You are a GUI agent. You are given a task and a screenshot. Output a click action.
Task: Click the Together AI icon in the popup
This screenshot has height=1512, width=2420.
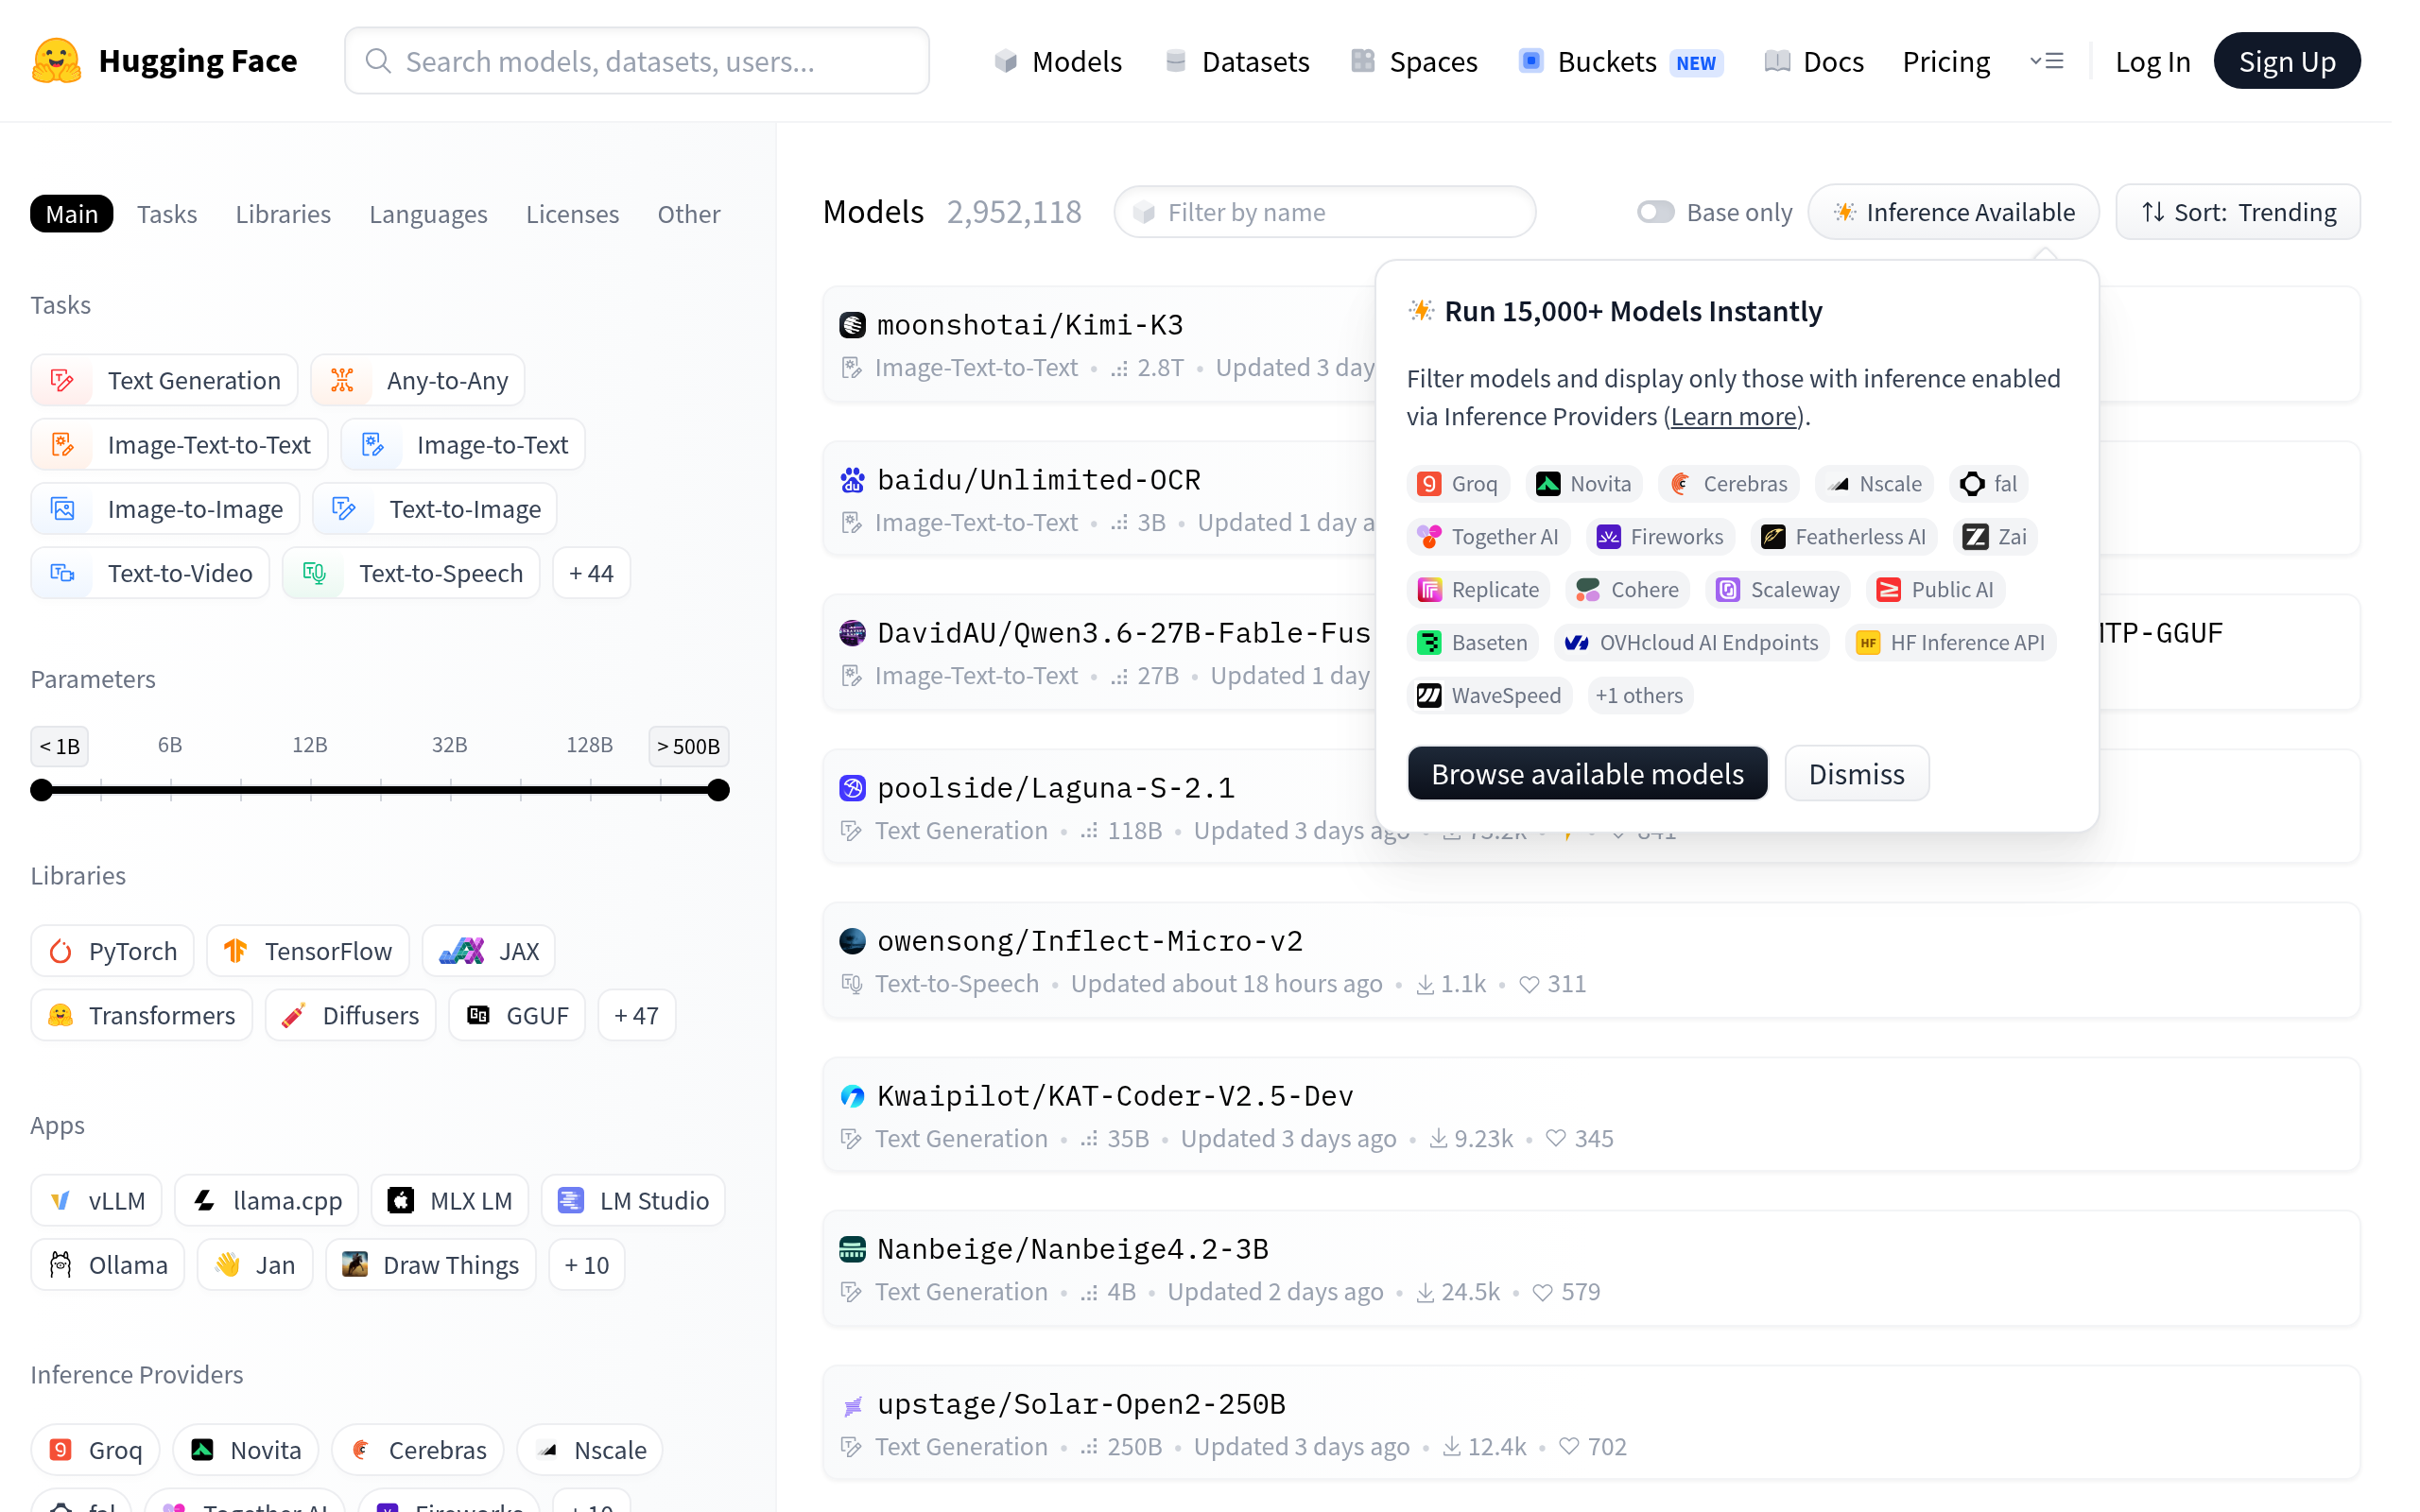1429,537
